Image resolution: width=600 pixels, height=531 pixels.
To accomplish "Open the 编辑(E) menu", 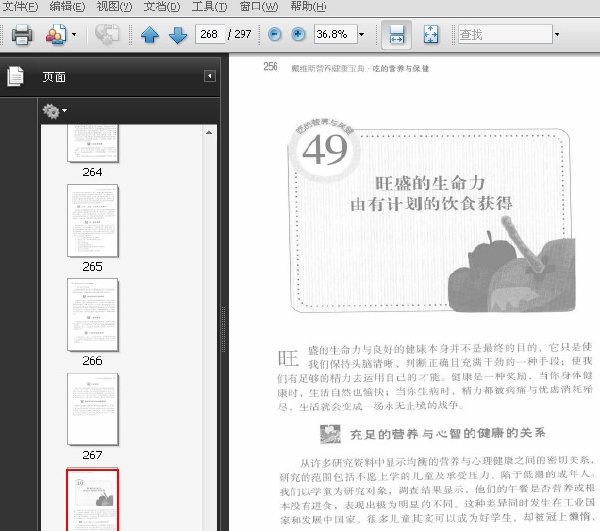I will 67,7.
